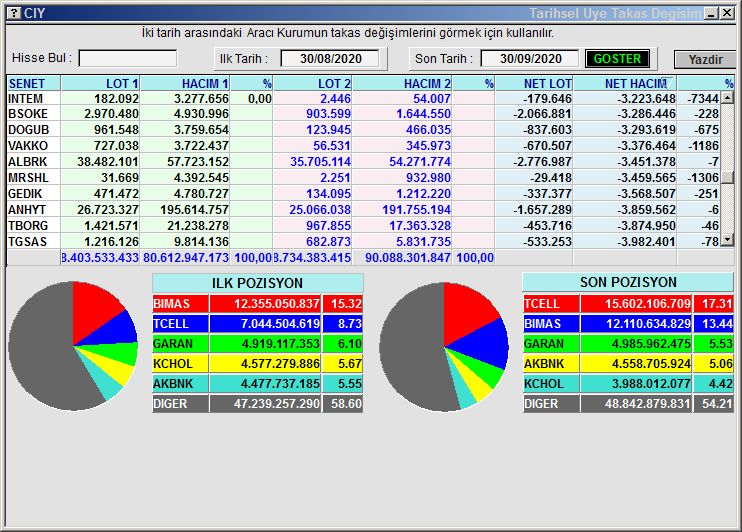
Task: Click the cyan KCHOL label in SON POZISYON
Action: (x=551, y=383)
